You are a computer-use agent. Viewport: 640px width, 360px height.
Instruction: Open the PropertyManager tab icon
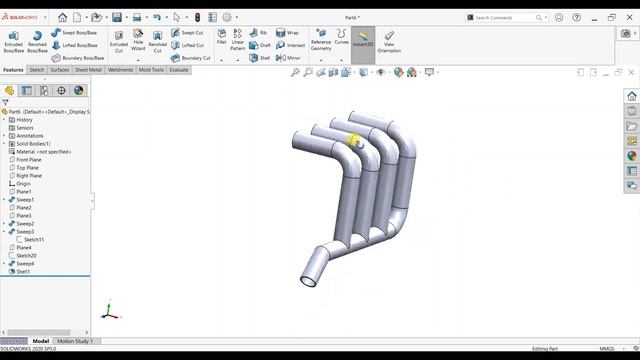(27, 90)
